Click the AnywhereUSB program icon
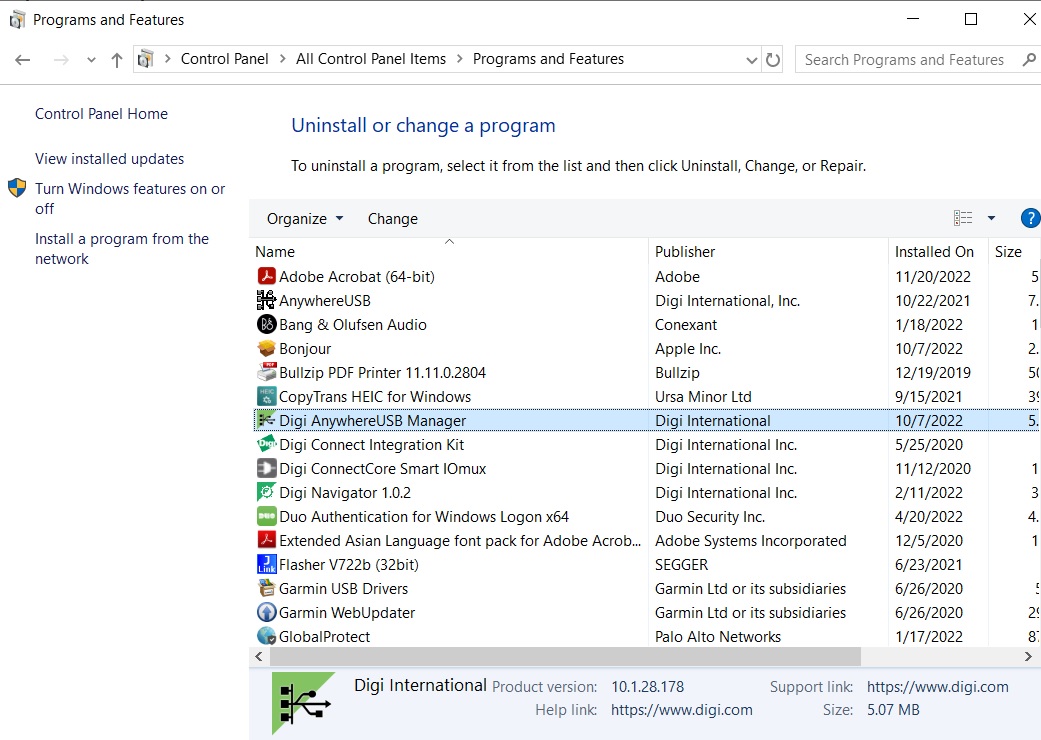The image size is (1041, 740). (x=266, y=300)
